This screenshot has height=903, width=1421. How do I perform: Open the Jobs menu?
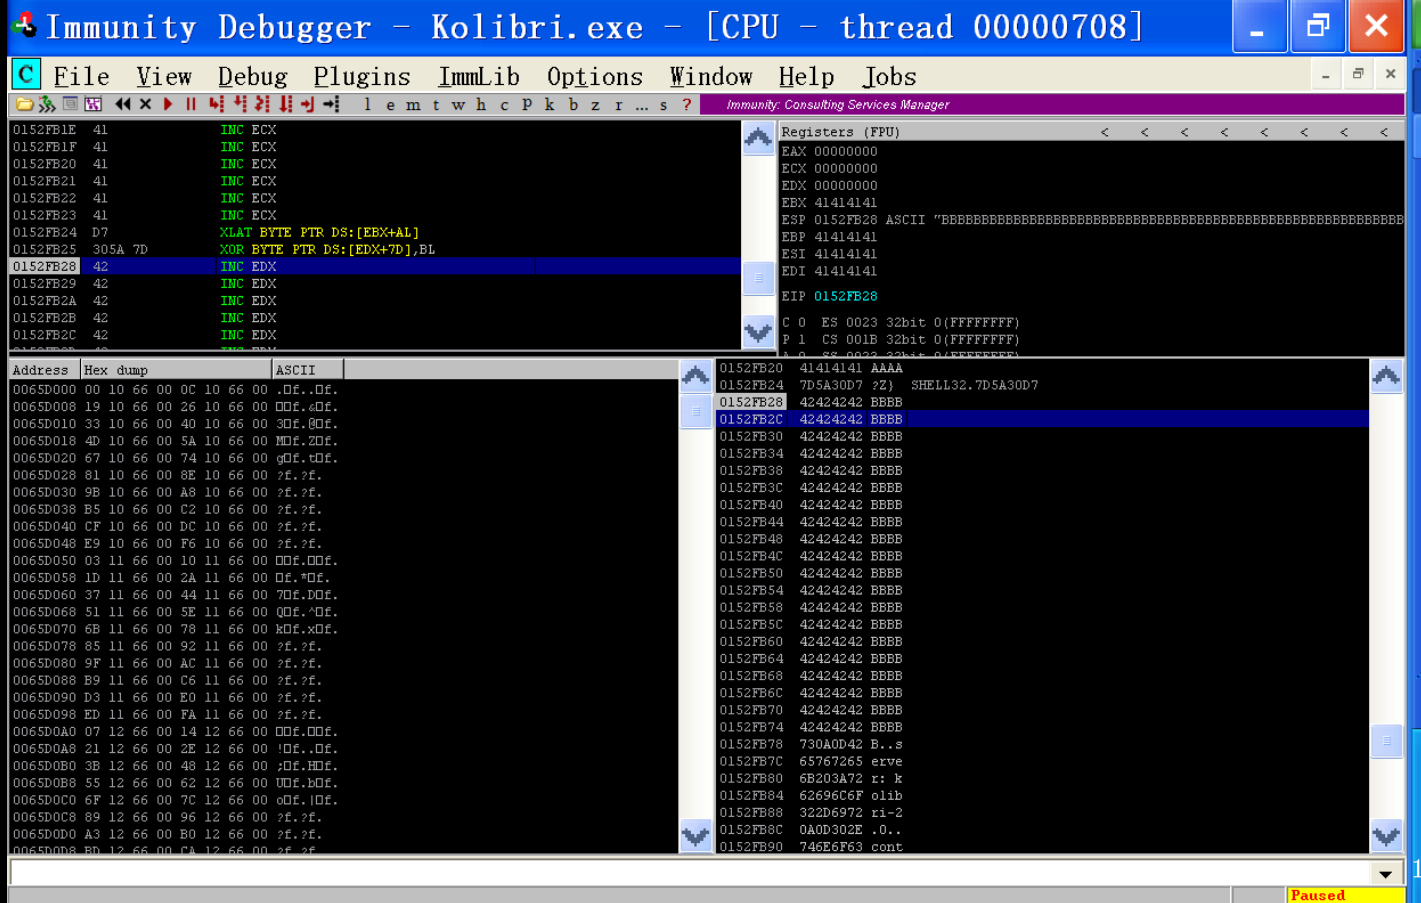[889, 76]
